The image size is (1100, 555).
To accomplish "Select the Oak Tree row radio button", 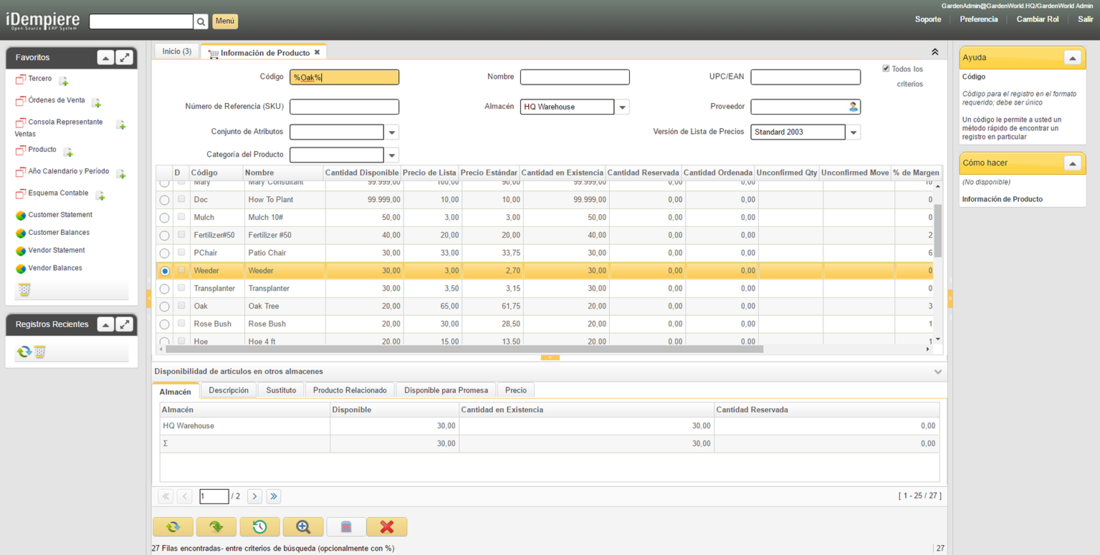I will pos(165,307).
